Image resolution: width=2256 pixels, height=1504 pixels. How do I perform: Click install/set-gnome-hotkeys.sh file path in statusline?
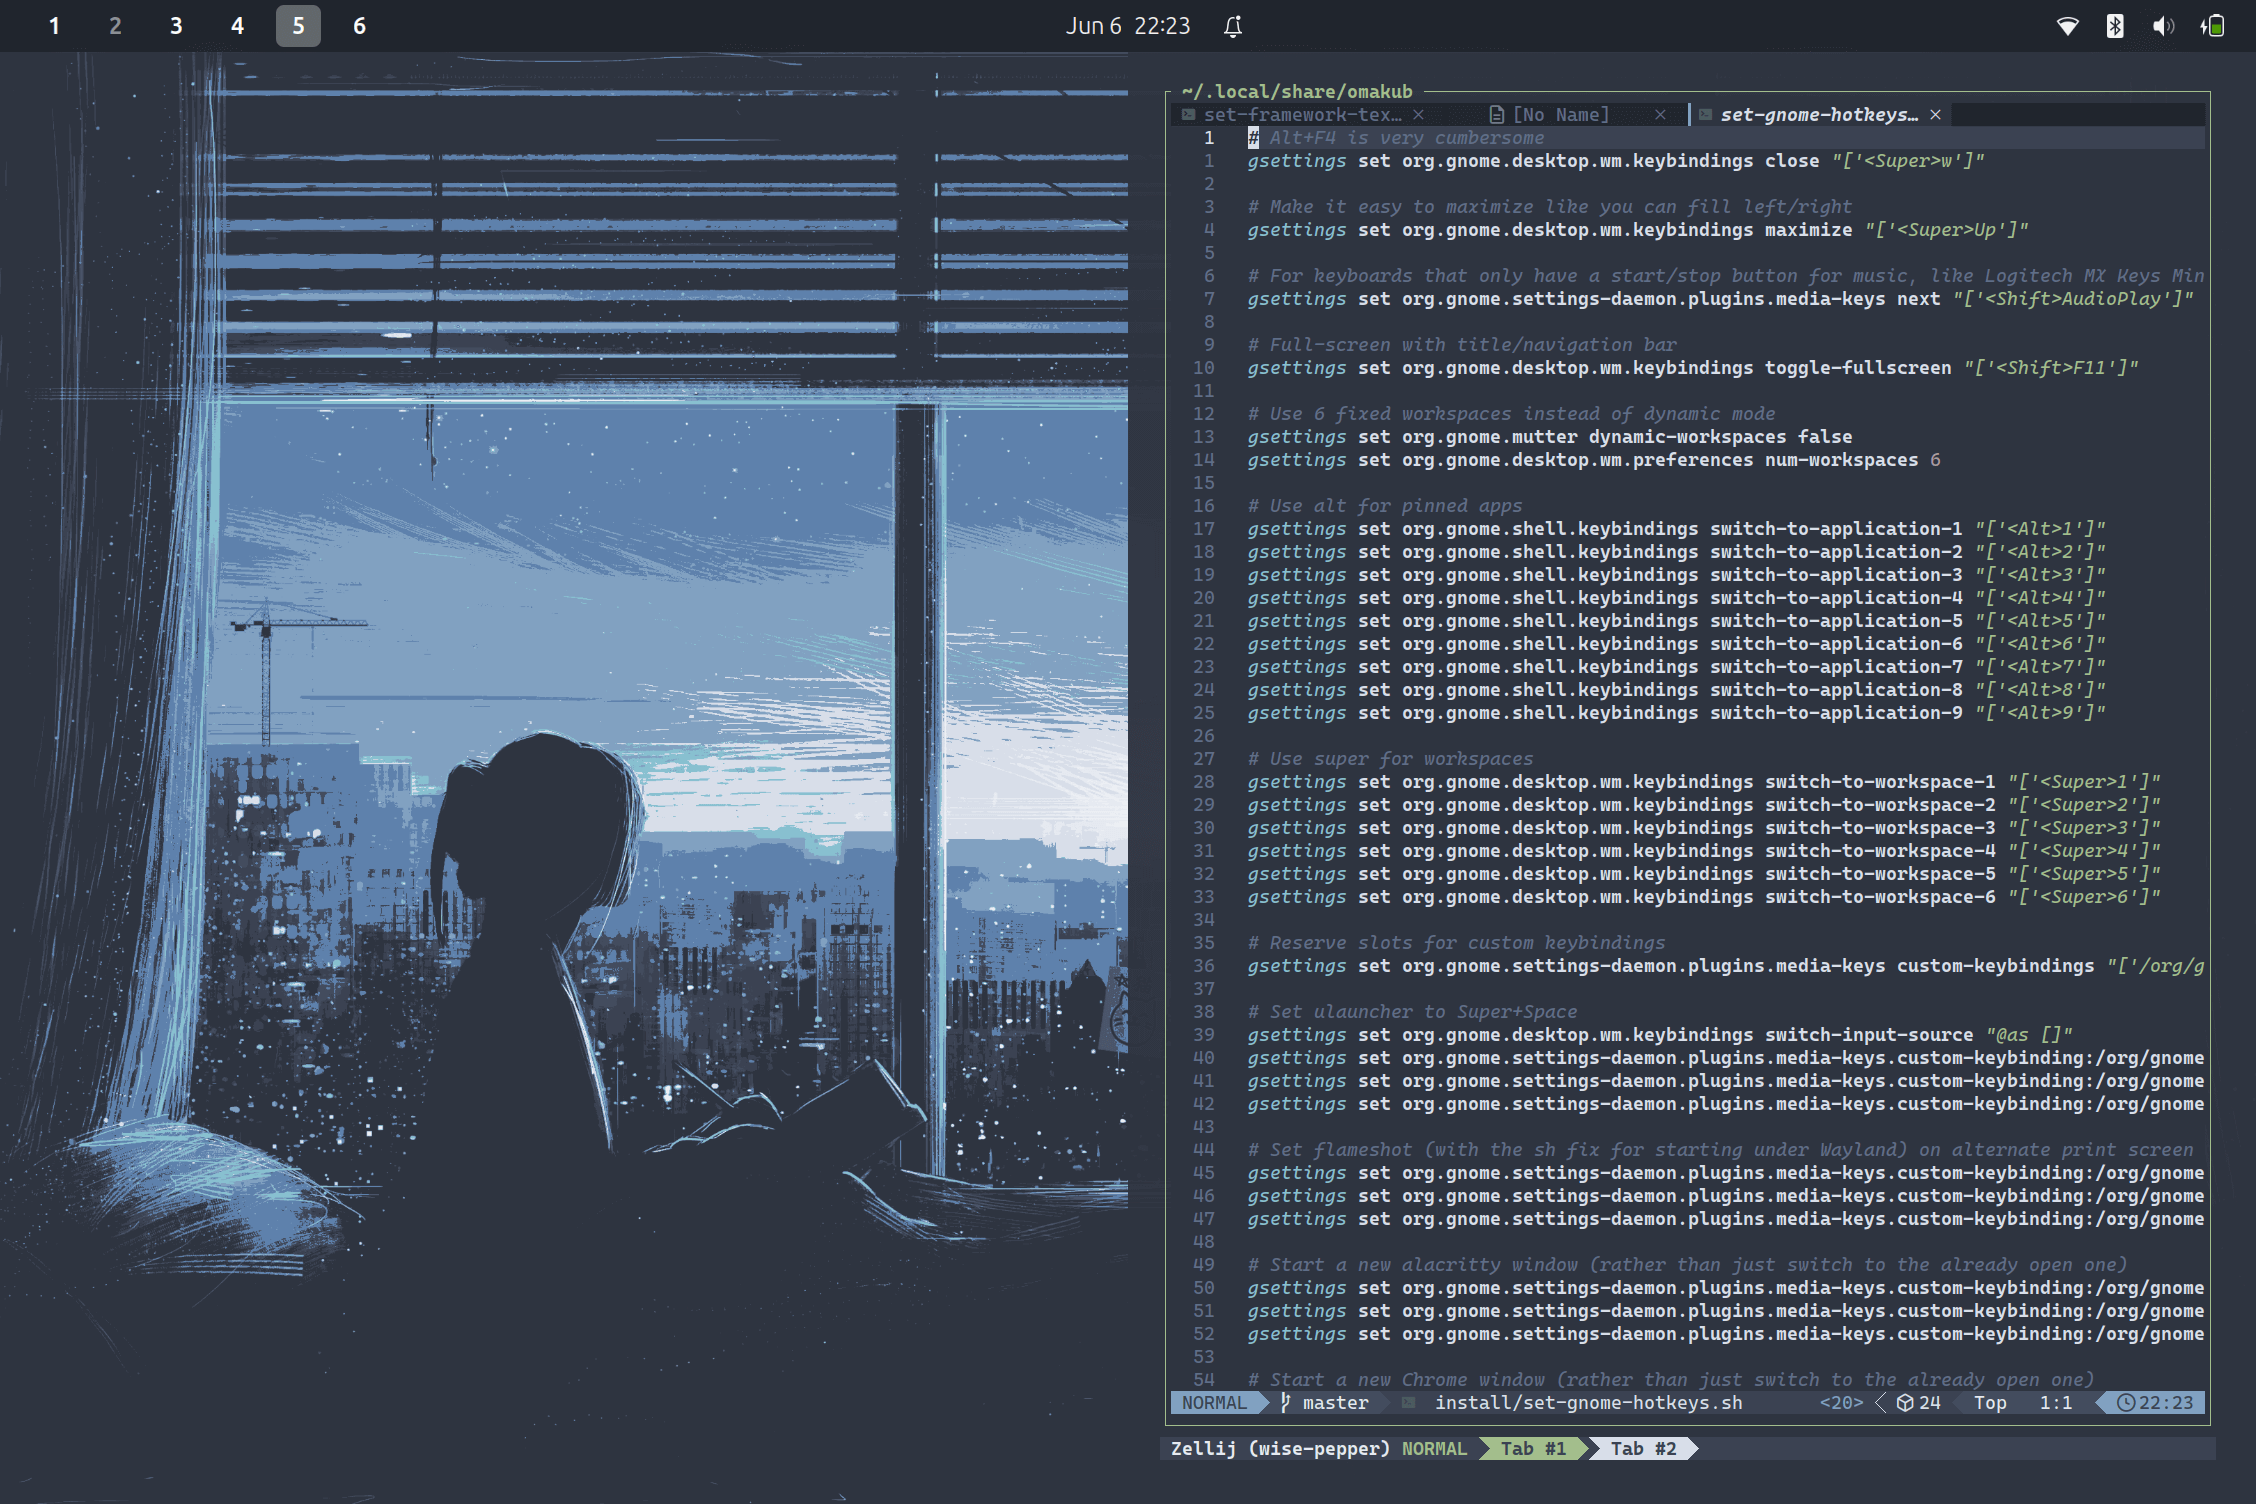coord(1589,1403)
